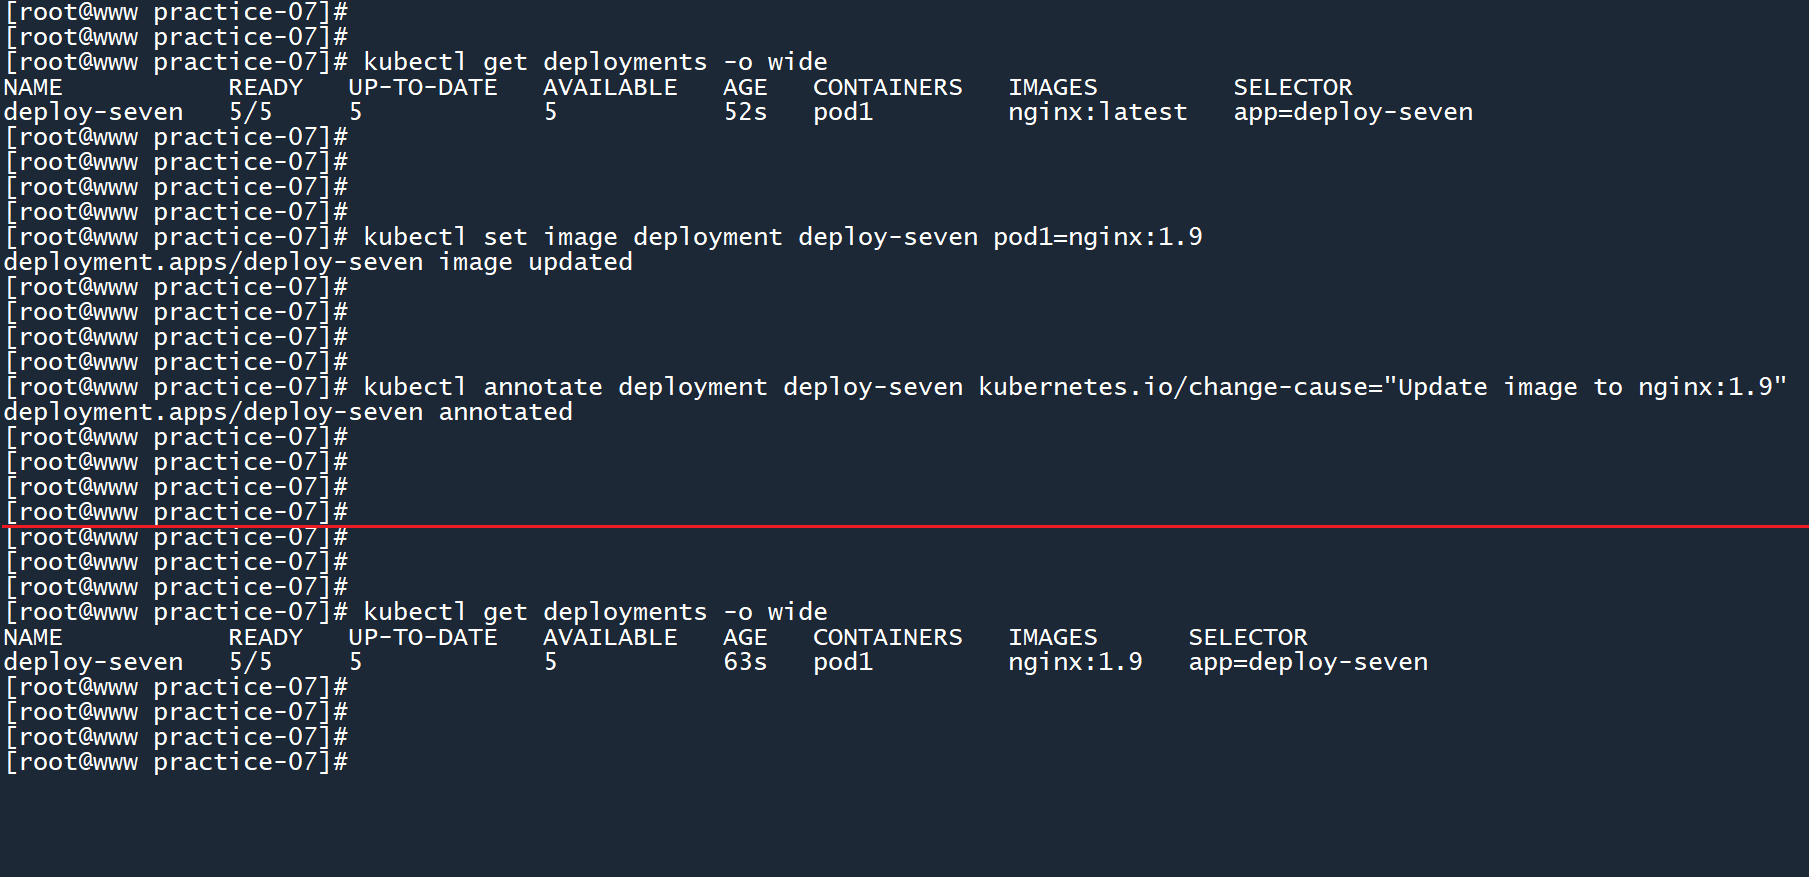Click the SELECTOR header in second table
Image resolution: width=1809 pixels, height=877 pixels.
click(x=1247, y=638)
